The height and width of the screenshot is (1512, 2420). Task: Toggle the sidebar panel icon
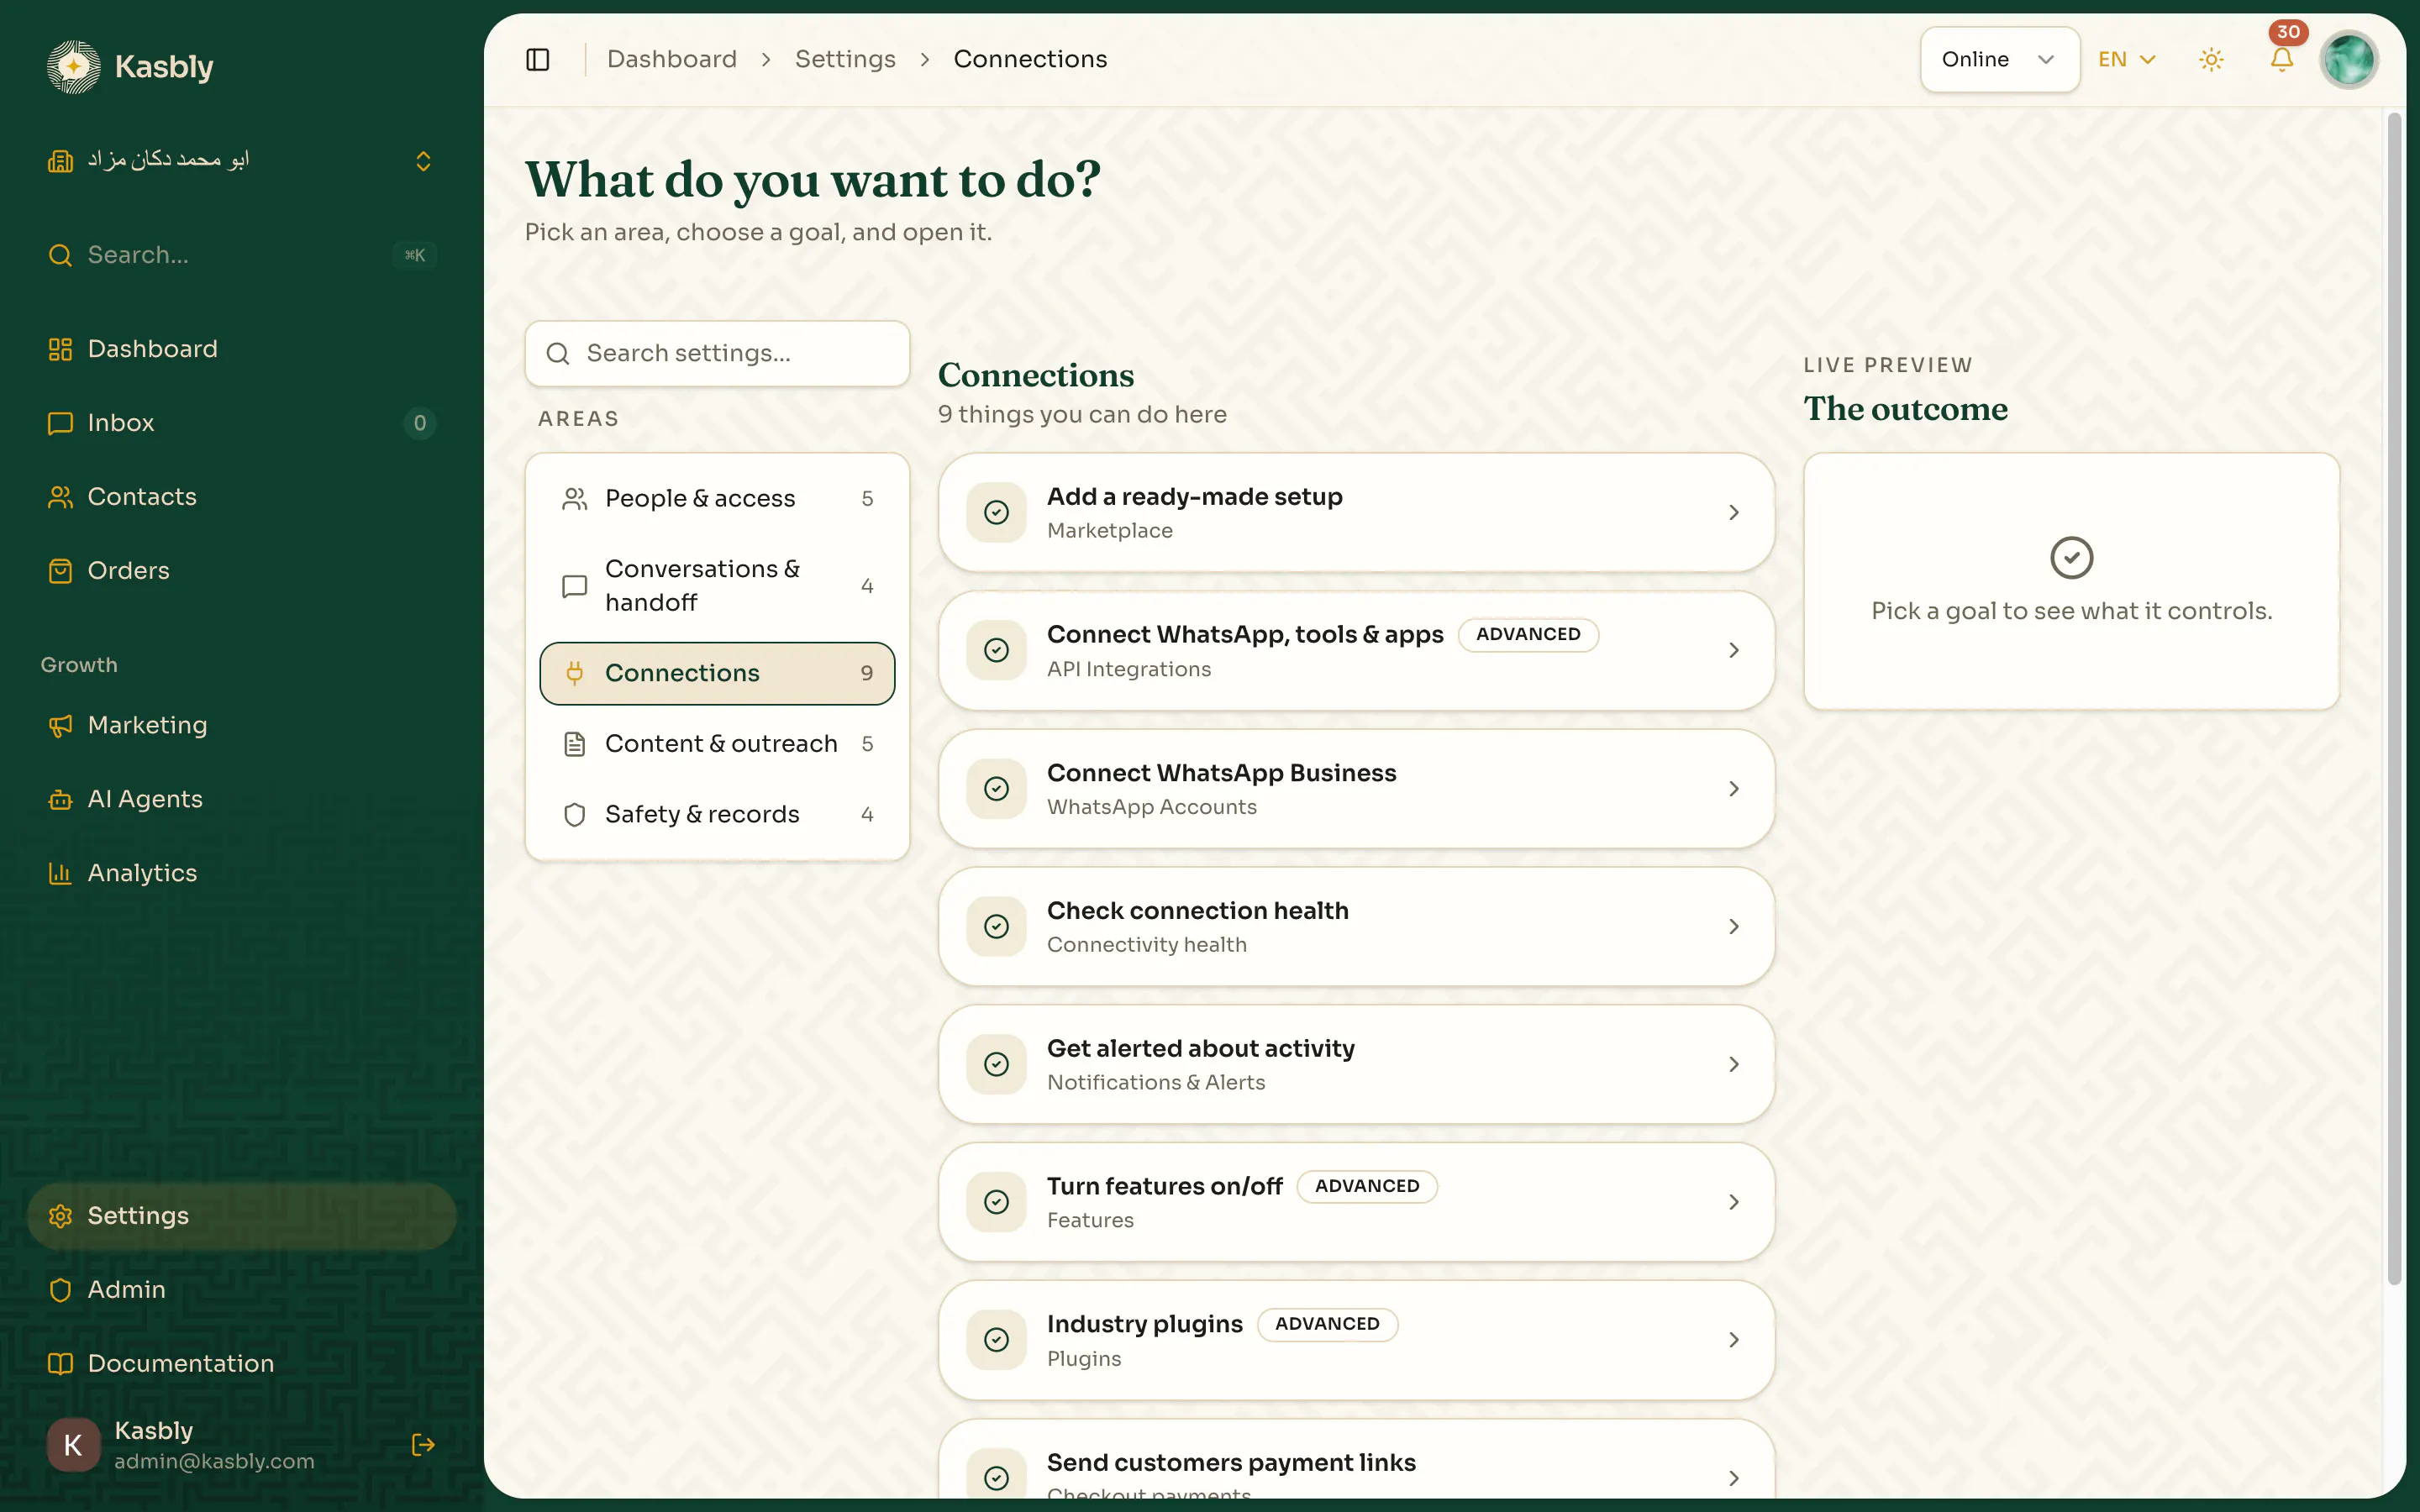[x=538, y=60]
